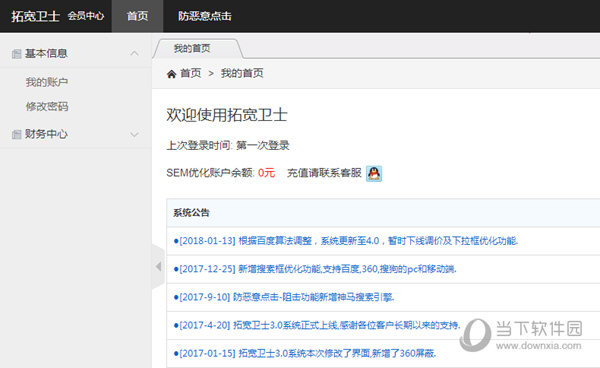Click the 充值请联系客服 text

324,173
